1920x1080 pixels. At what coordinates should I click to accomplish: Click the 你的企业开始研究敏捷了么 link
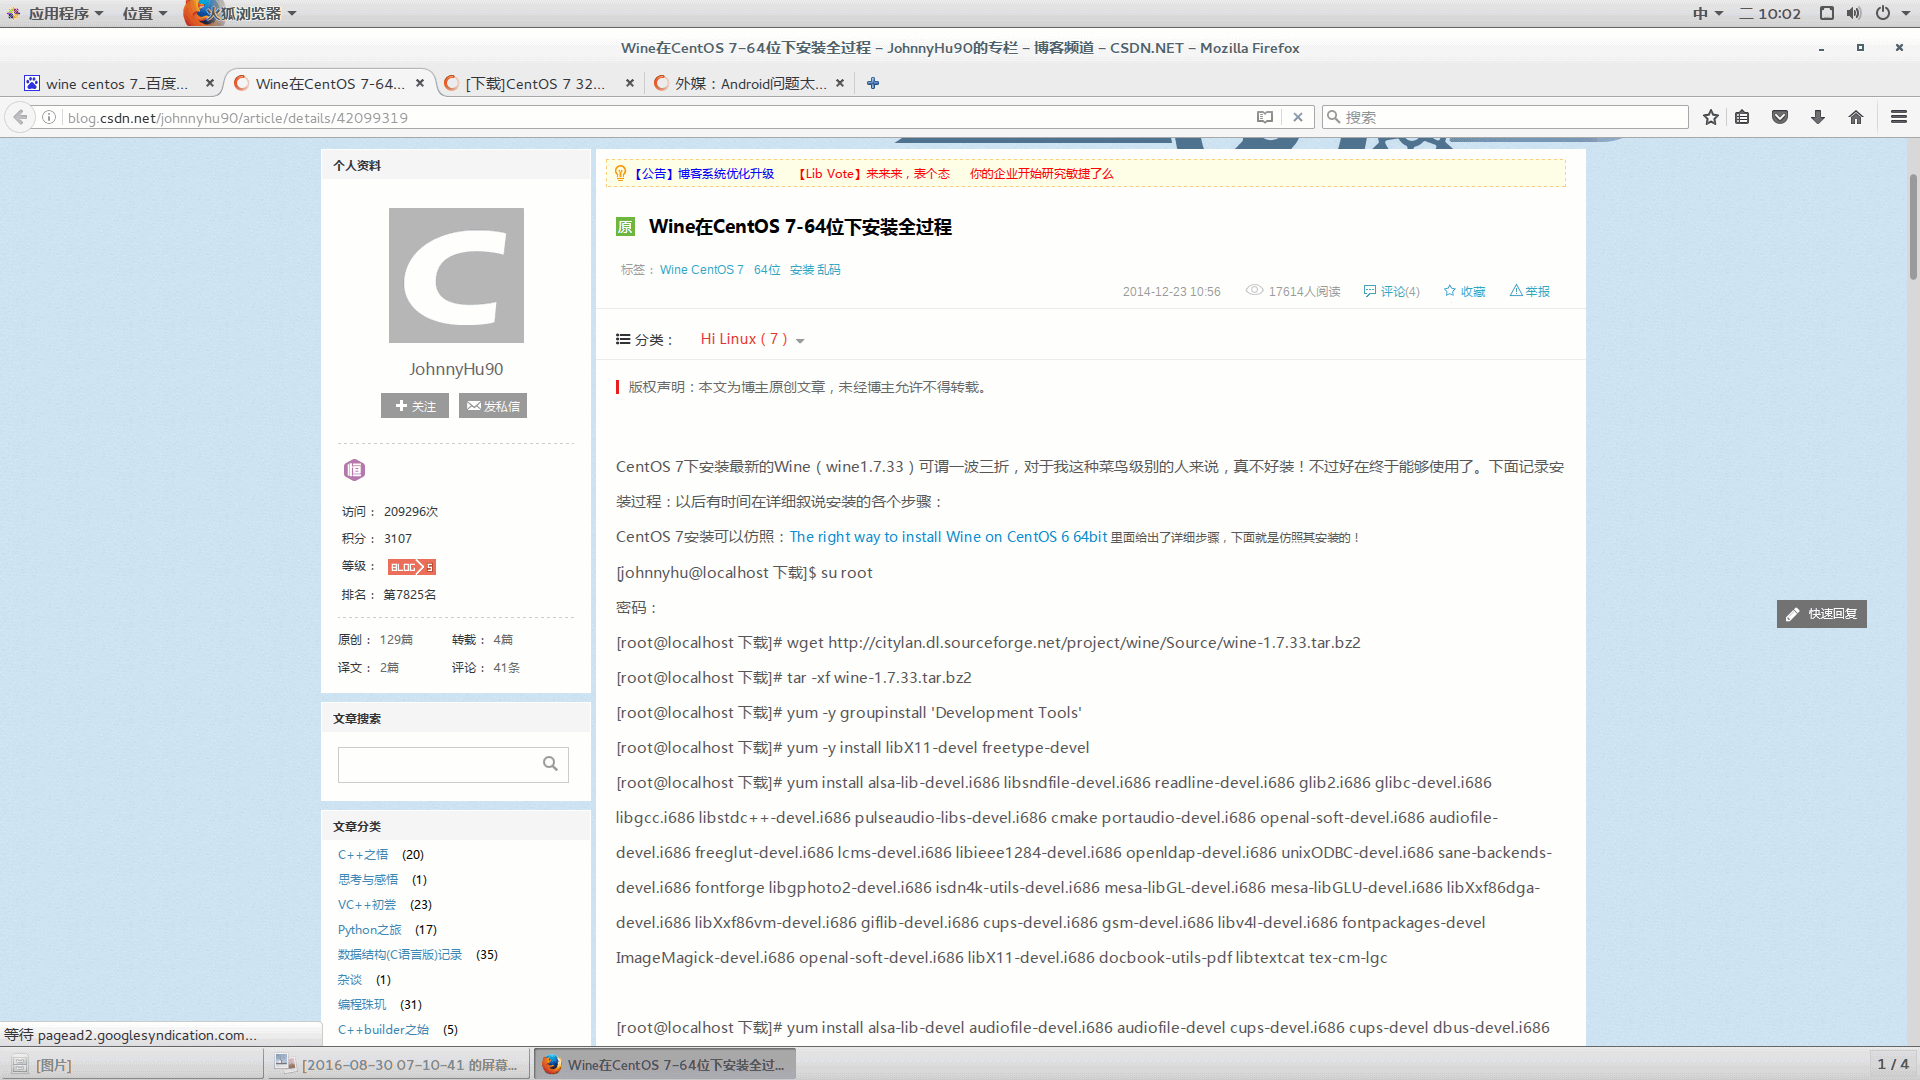coord(1041,173)
